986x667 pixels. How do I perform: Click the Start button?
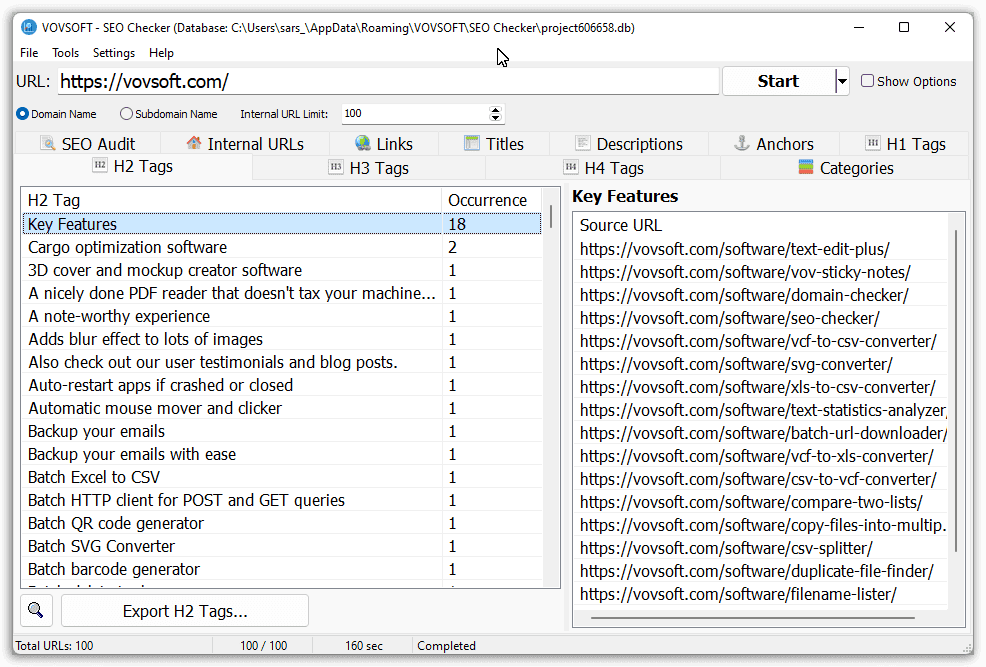pos(778,81)
